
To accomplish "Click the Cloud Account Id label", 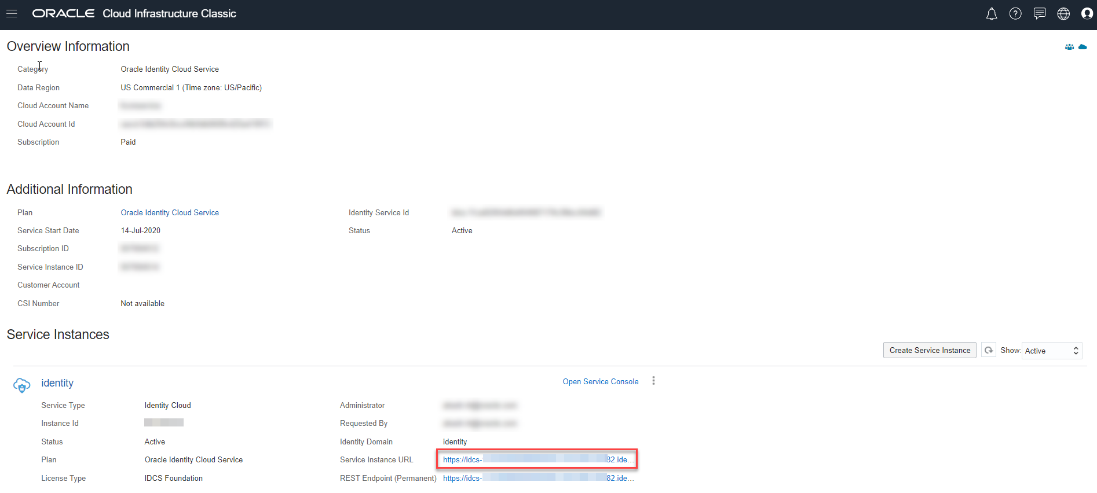I will pyautogui.click(x=46, y=124).
